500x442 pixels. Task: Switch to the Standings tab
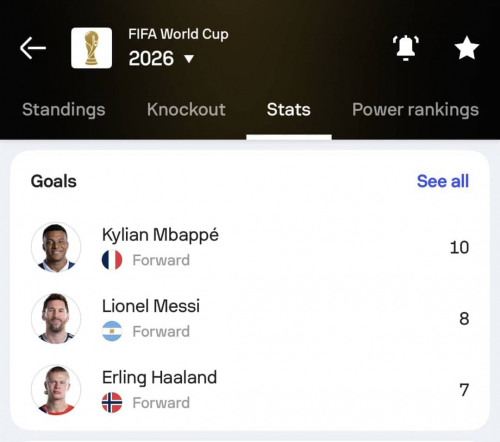64,110
